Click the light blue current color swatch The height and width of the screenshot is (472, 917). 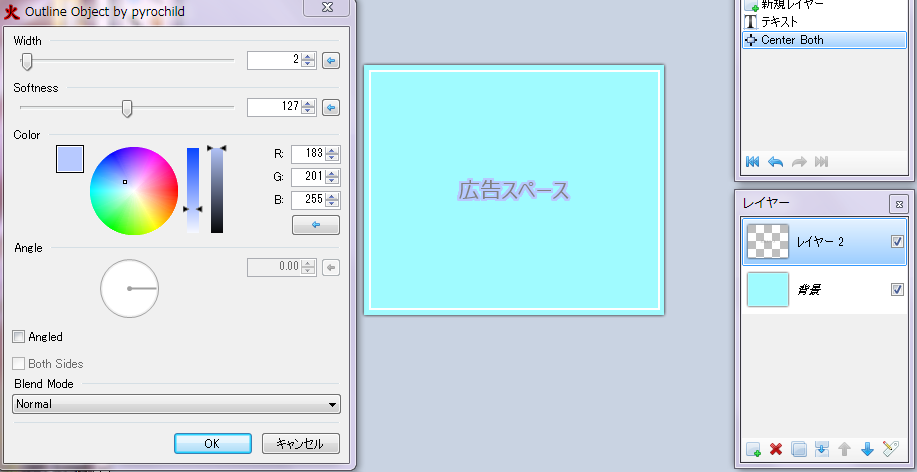(70, 159)
